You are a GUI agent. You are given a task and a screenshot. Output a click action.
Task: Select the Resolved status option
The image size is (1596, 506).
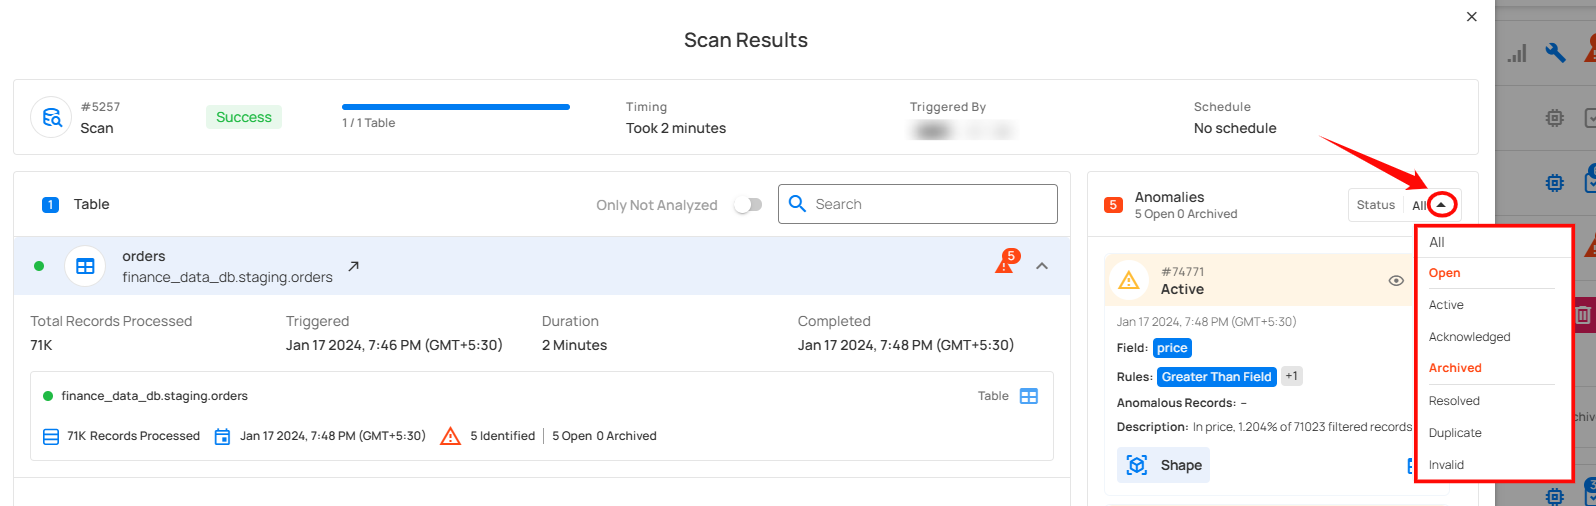click(x=1454, y=401)
